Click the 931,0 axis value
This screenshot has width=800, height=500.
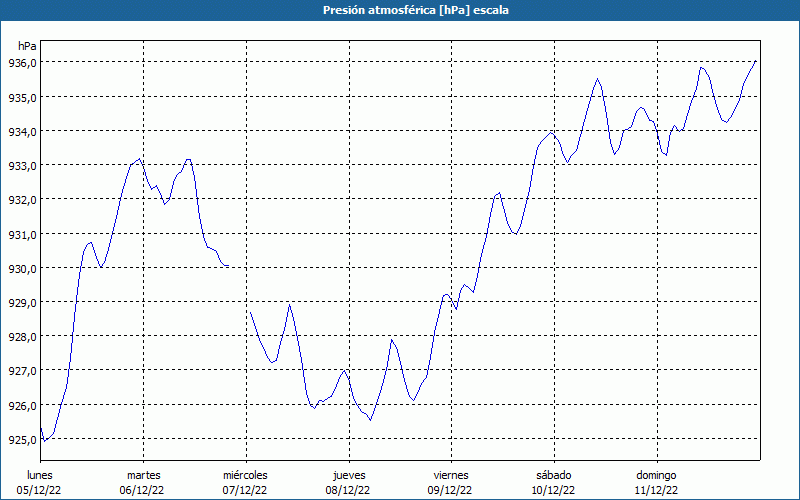(x=22, y=235)
